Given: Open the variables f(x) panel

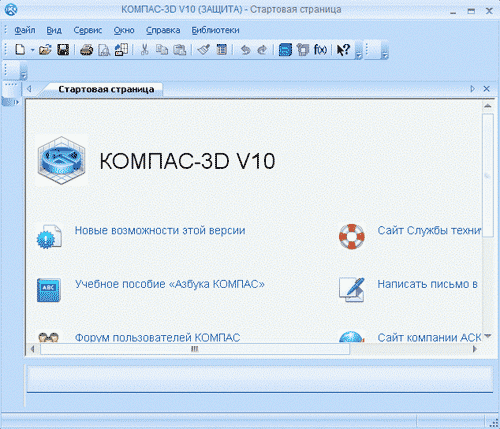Looking at the screenshot, I should click(x=320, y=50).
